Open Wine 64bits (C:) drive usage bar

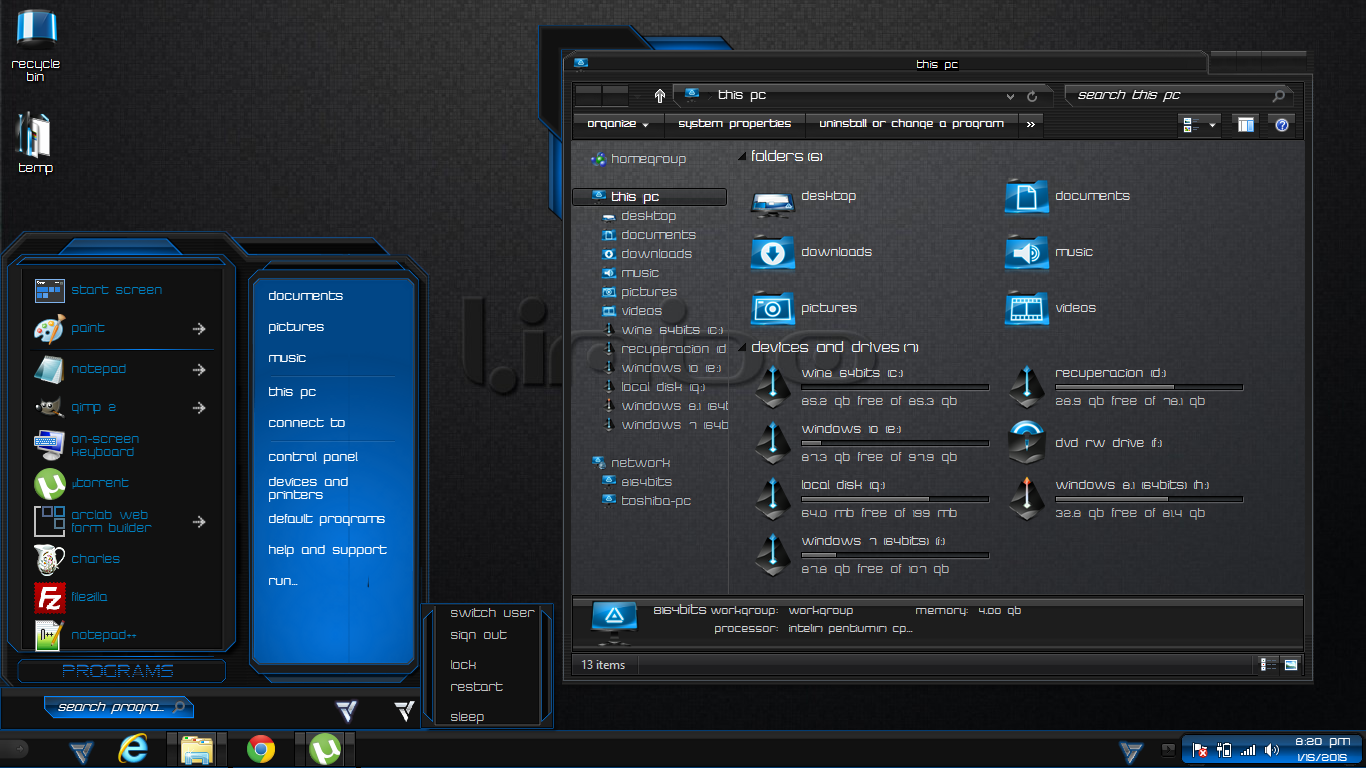(895, 387)
